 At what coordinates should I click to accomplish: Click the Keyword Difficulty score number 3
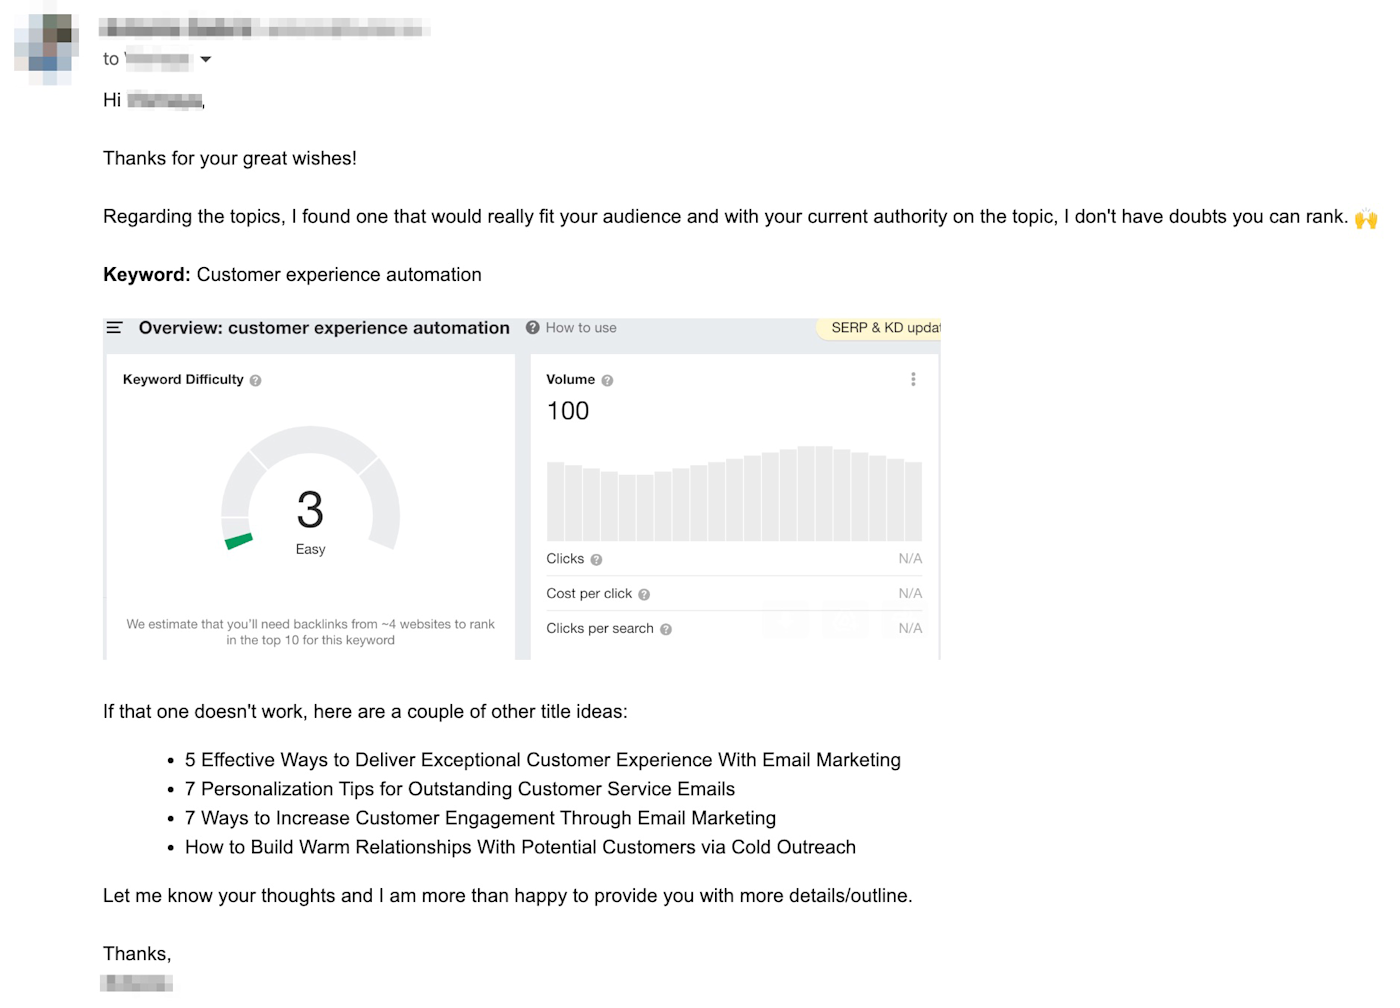coord(310,510)
